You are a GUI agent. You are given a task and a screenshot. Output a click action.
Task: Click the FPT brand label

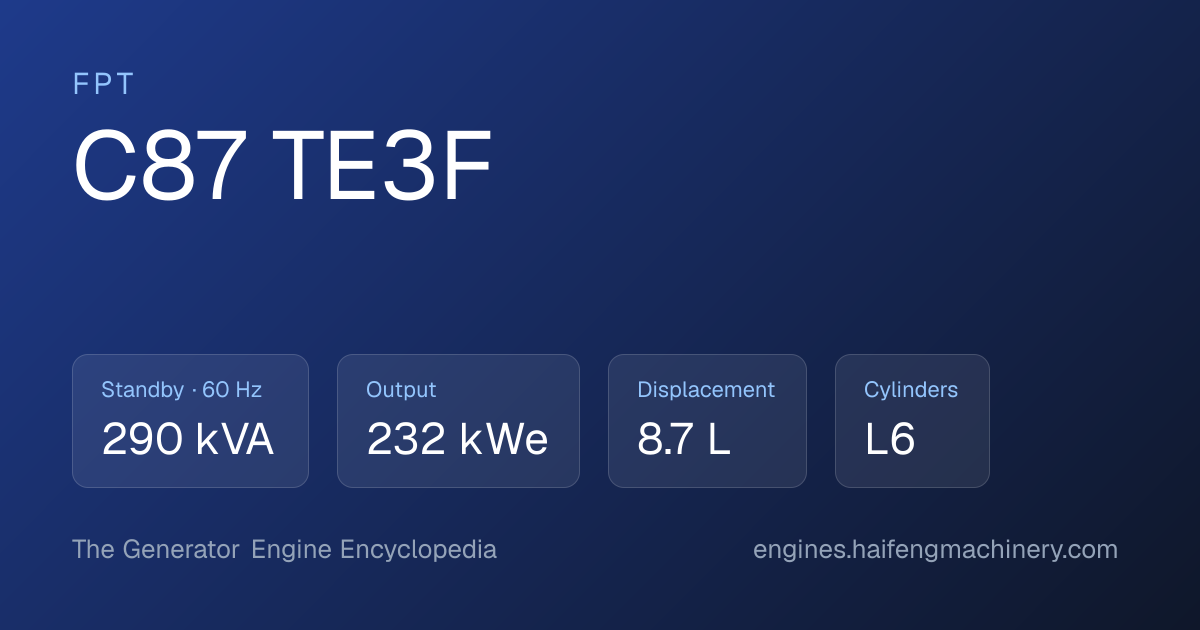(x=103, y=85)
